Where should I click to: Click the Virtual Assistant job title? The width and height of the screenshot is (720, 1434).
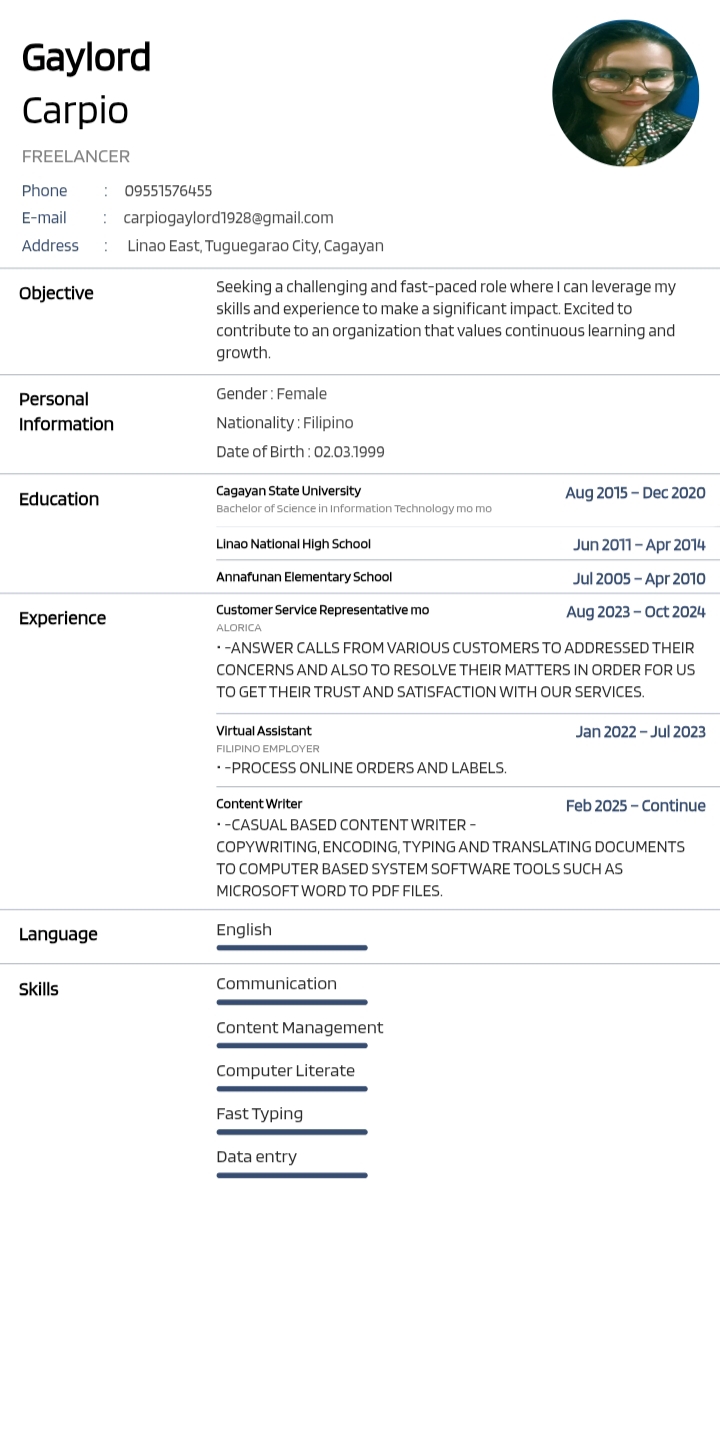coord(264,731)
